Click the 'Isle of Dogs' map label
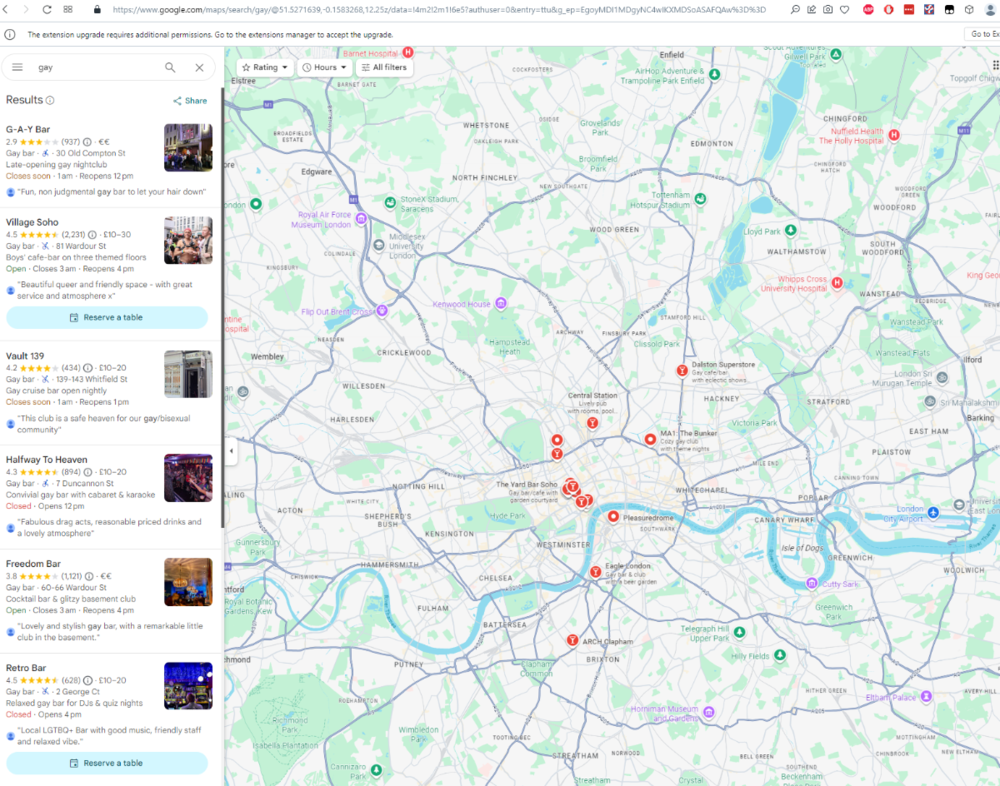 [802, 547]
